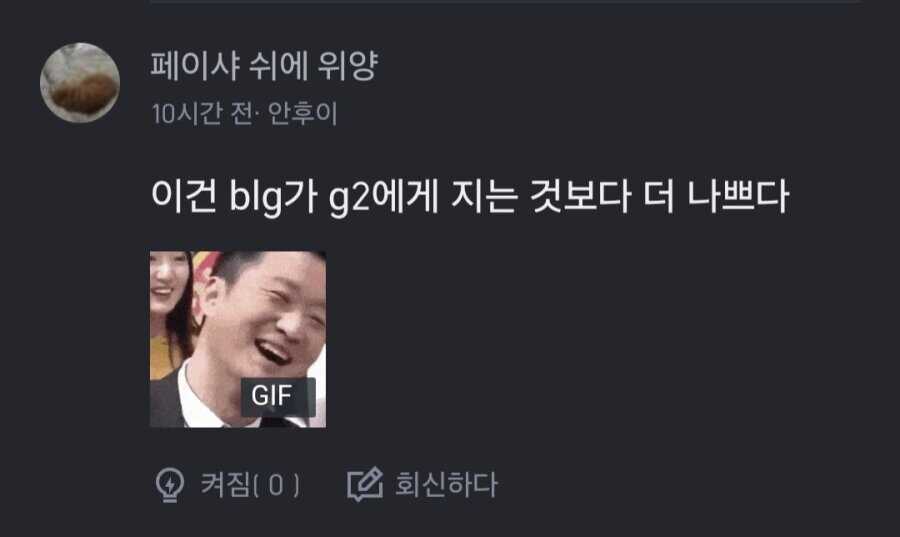The image size is (900, 537).
Task: Click the GIF badge on the thumbnail
Action: click(x=278, y=396)
